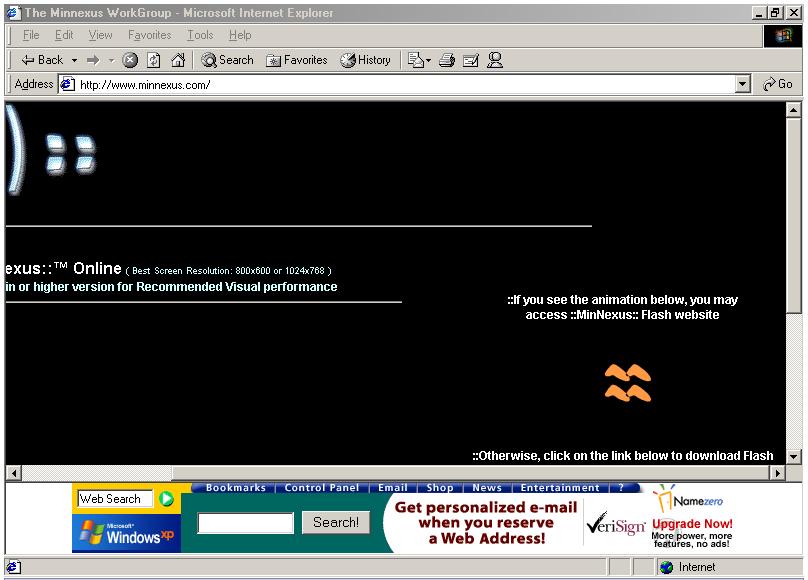Click the status bar page icon
This screenshot has width=808, height=580.
click(13, 567)
